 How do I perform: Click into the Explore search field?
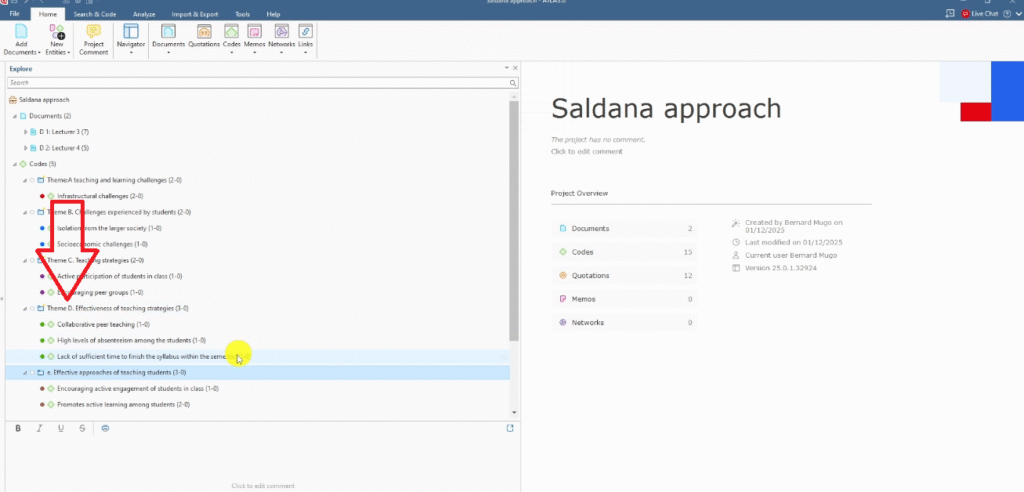258,83
